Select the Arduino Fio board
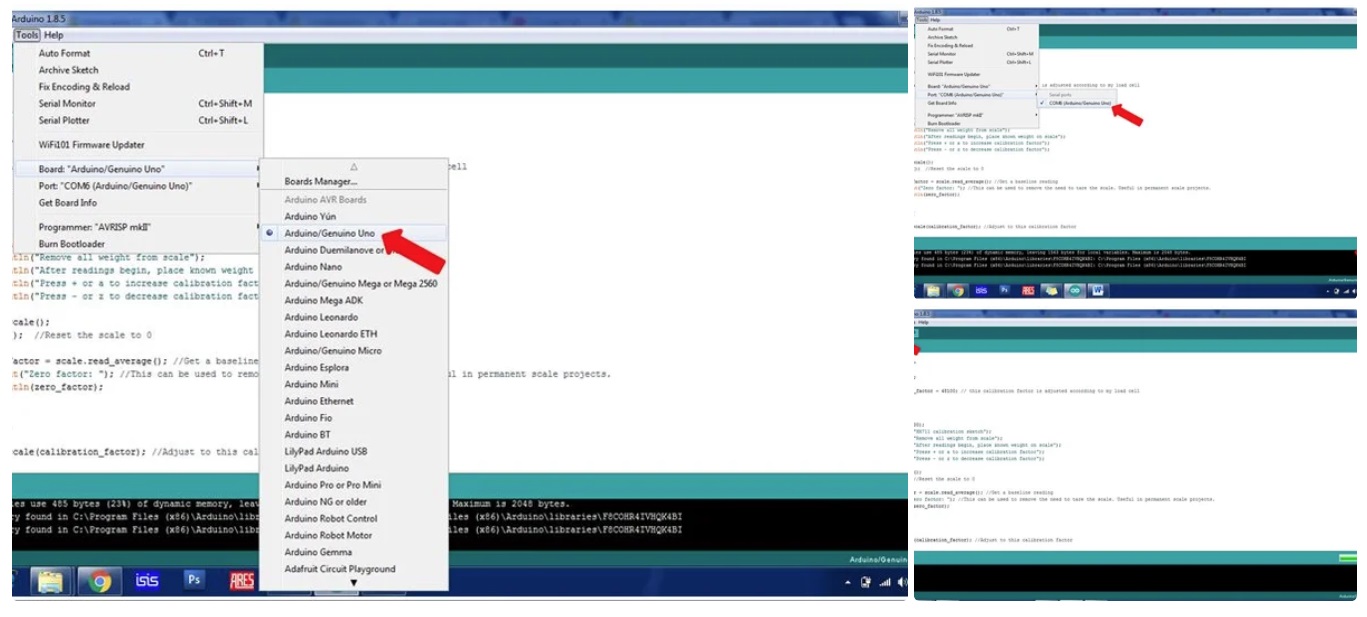 (x=354, y=418)
